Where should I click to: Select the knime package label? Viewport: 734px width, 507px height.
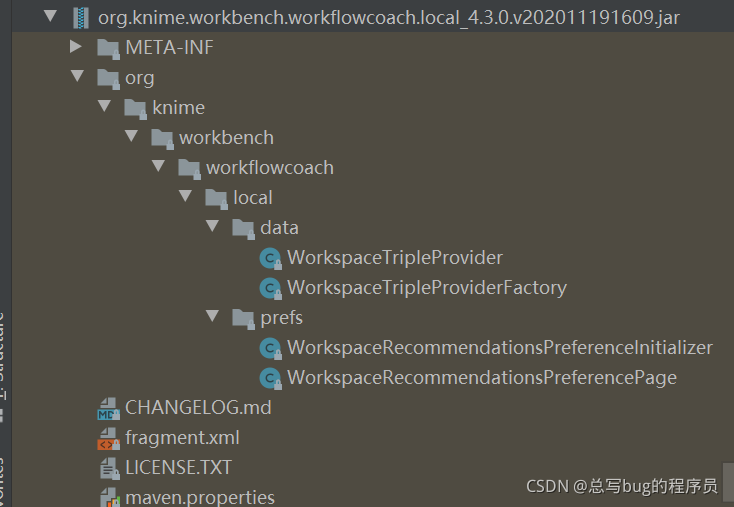click(178, 108)
